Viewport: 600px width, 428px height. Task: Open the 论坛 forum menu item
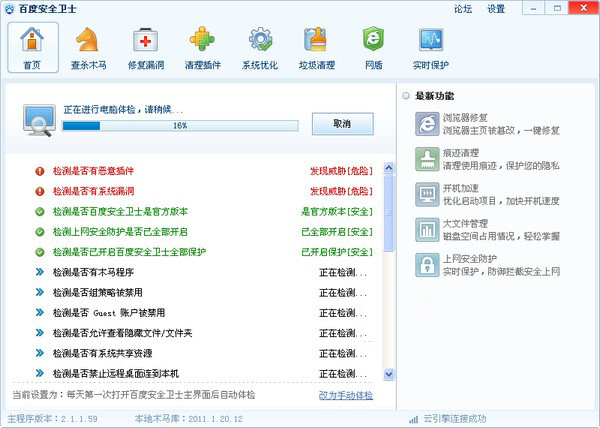(462, 9)
